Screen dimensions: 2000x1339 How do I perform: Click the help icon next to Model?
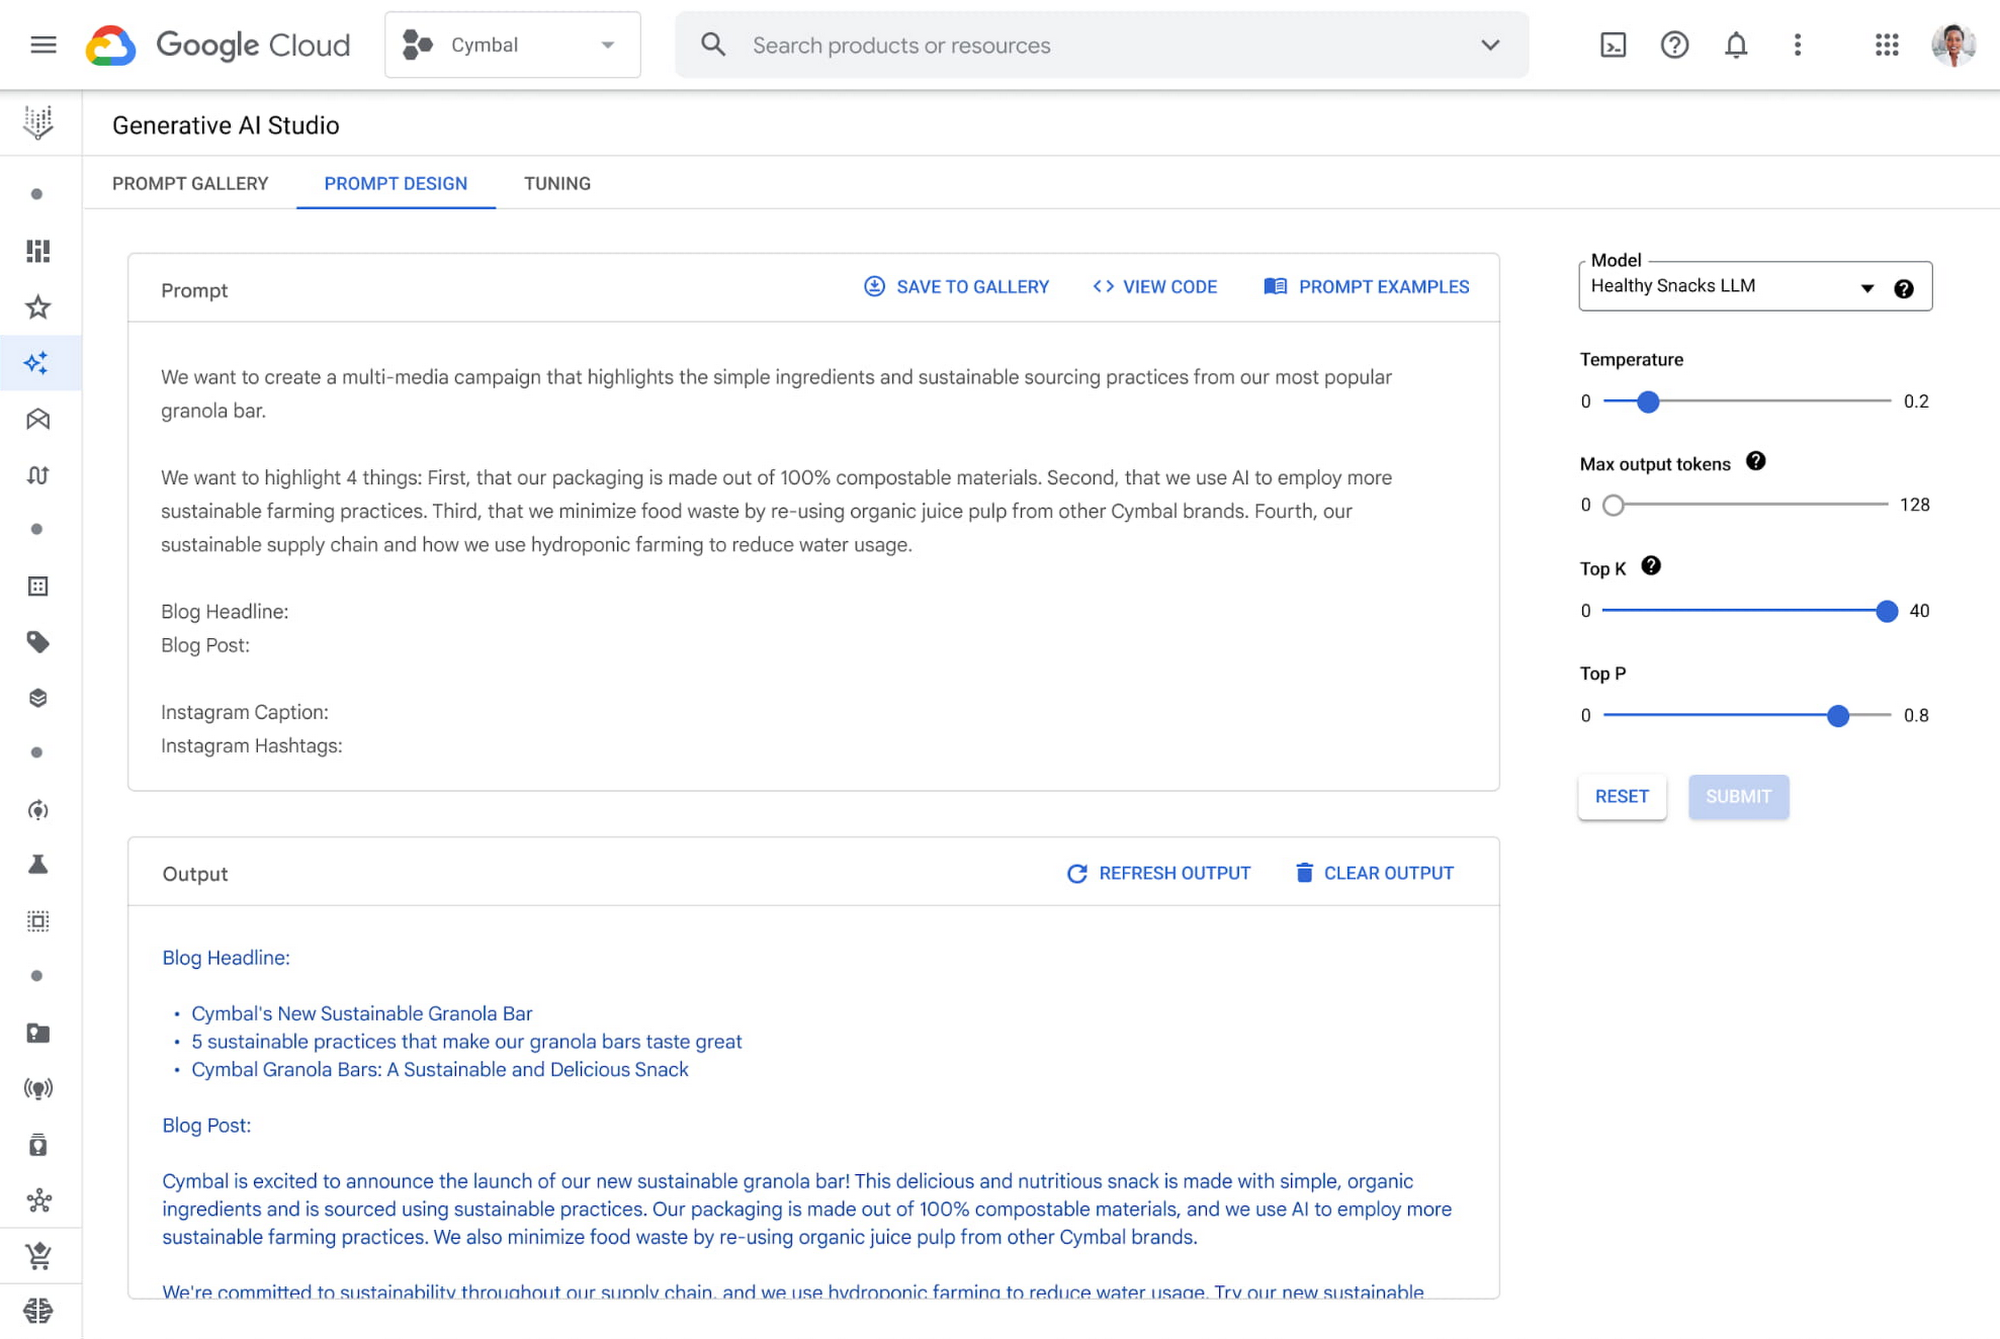1903,289
